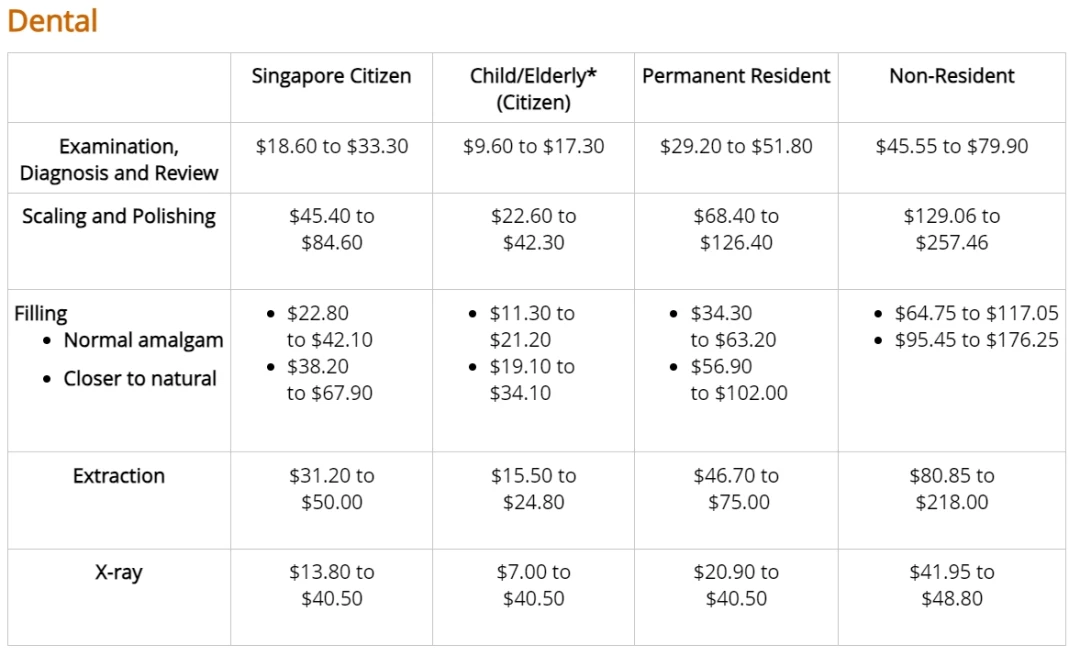Click the $95.45 to $176.25 filling price
This screenshot has width=1080, height=656.
click(x=976, y=340)
